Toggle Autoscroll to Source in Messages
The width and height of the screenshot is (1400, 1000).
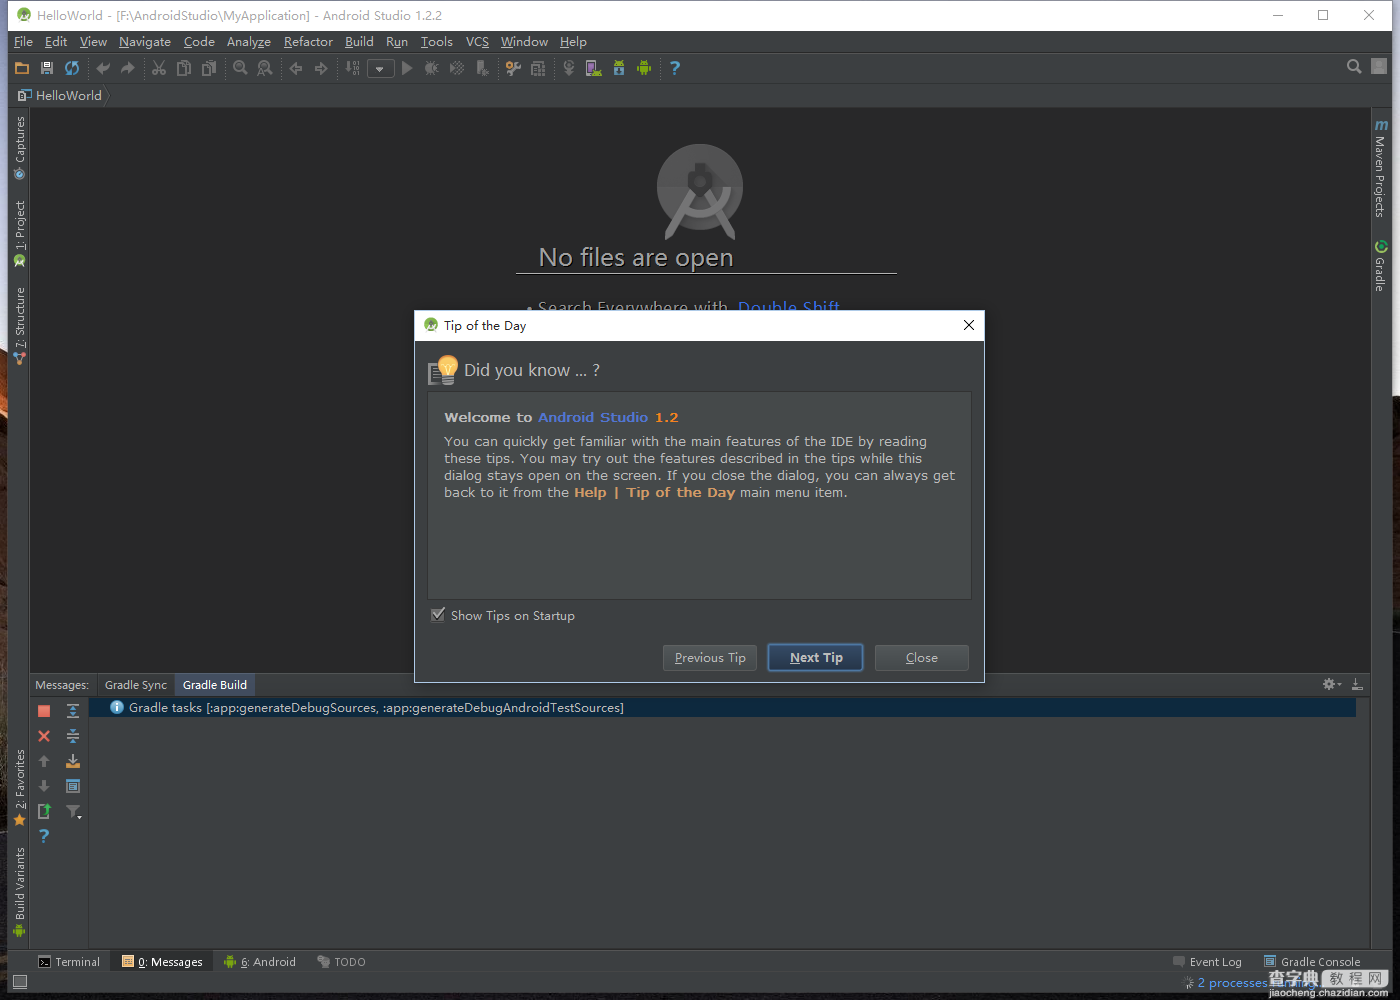[73, 761]
